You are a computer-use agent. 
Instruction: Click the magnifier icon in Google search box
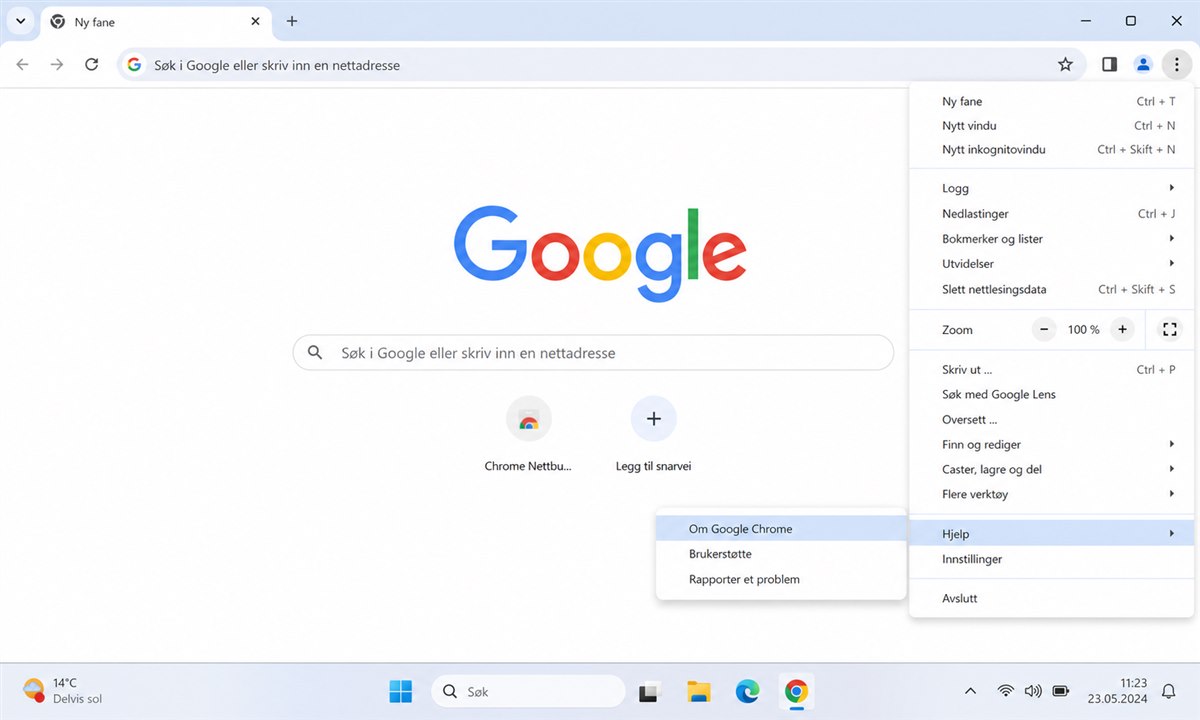[x=315, y=353]
